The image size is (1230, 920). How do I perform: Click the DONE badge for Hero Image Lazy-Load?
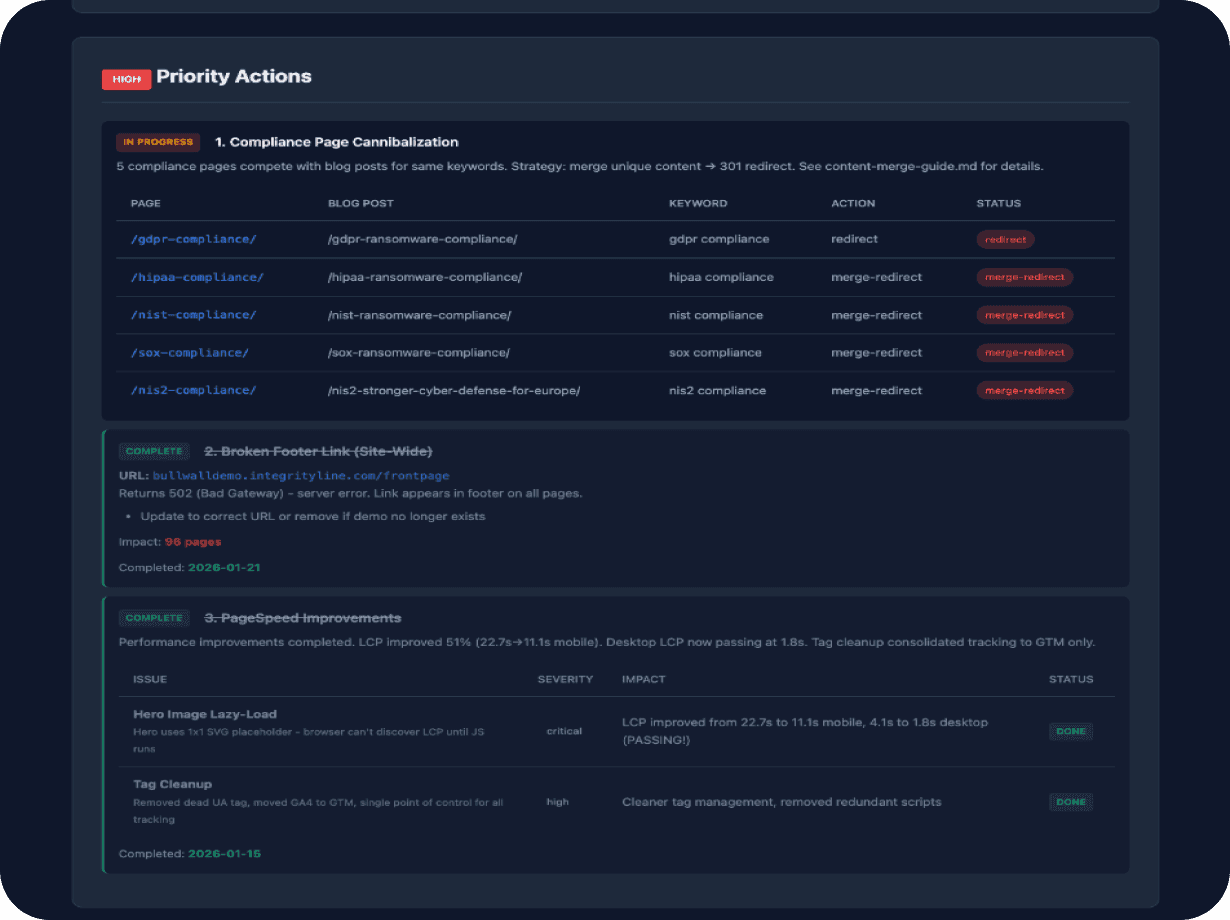tap(1070, 731)
